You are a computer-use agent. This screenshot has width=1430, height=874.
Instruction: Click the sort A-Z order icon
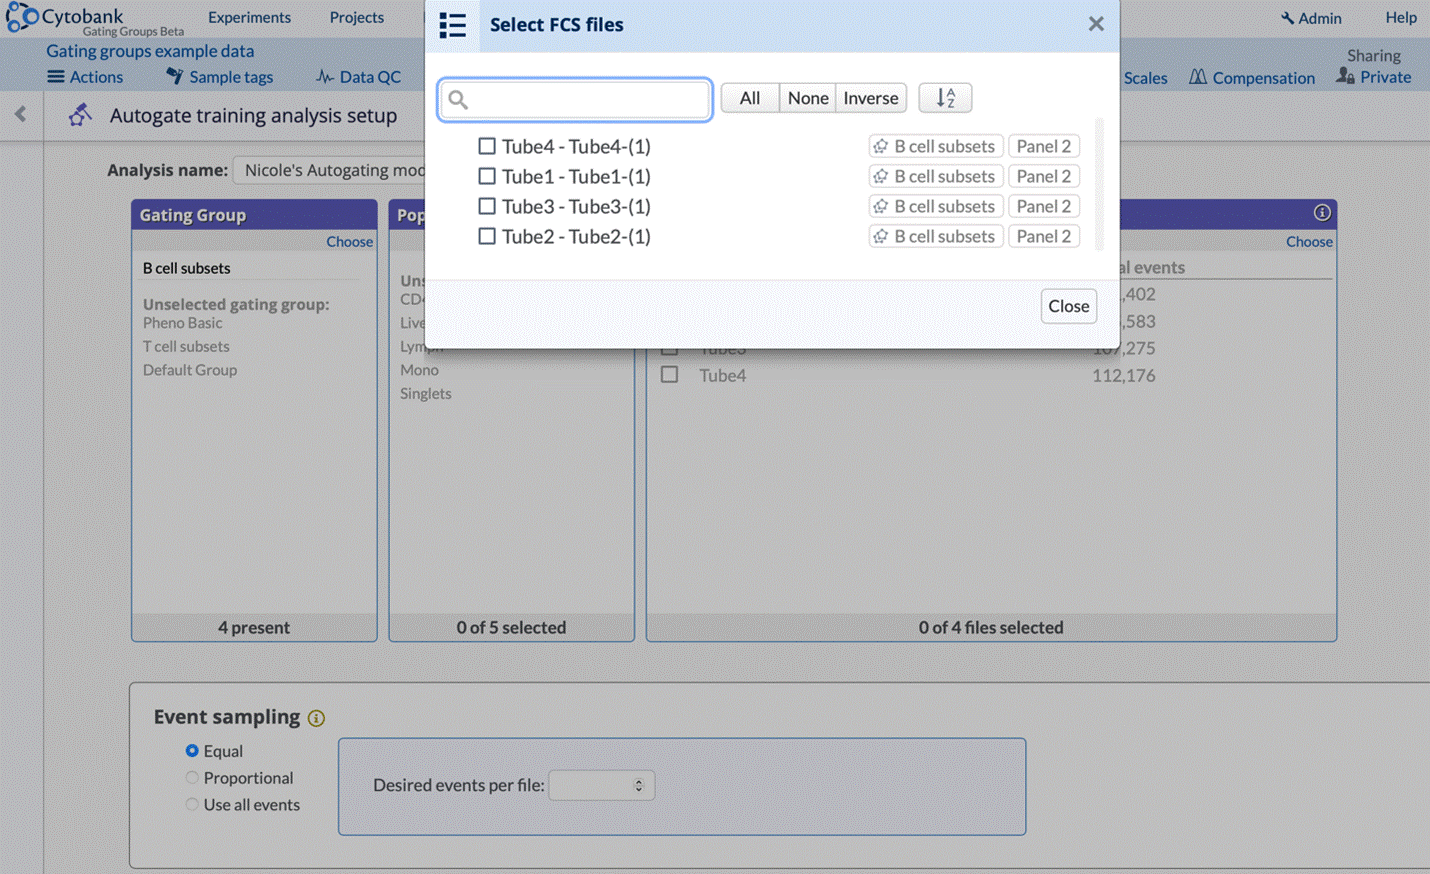click(945, 98)
